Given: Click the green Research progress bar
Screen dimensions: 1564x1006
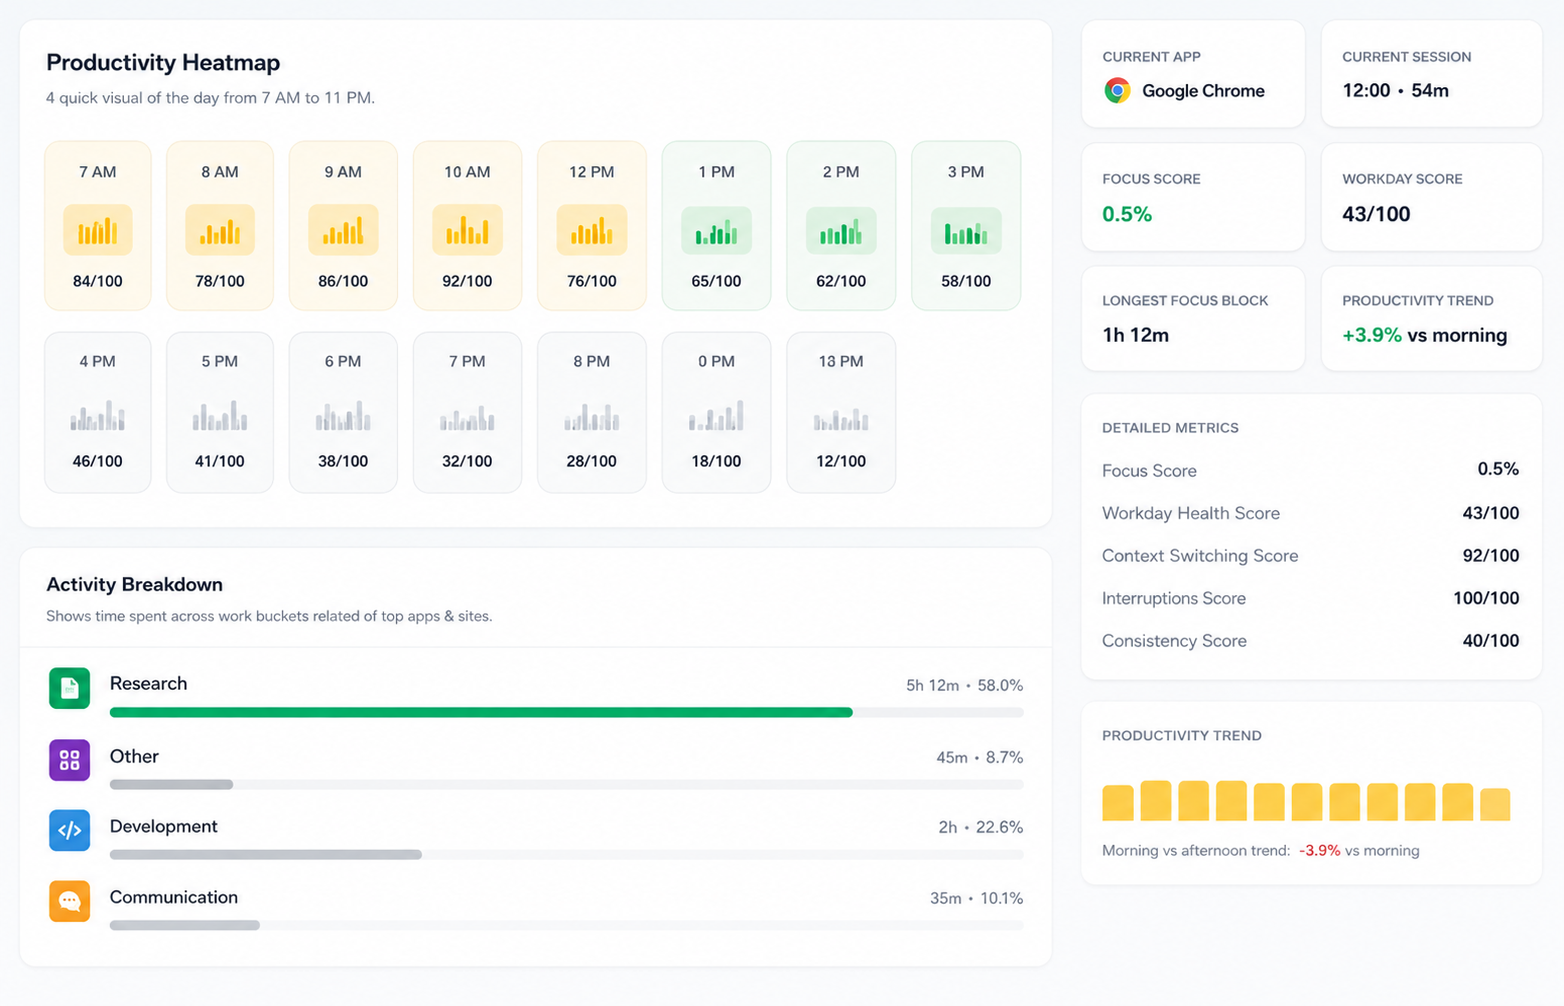Looking at the screenshot, I should 481,713.
